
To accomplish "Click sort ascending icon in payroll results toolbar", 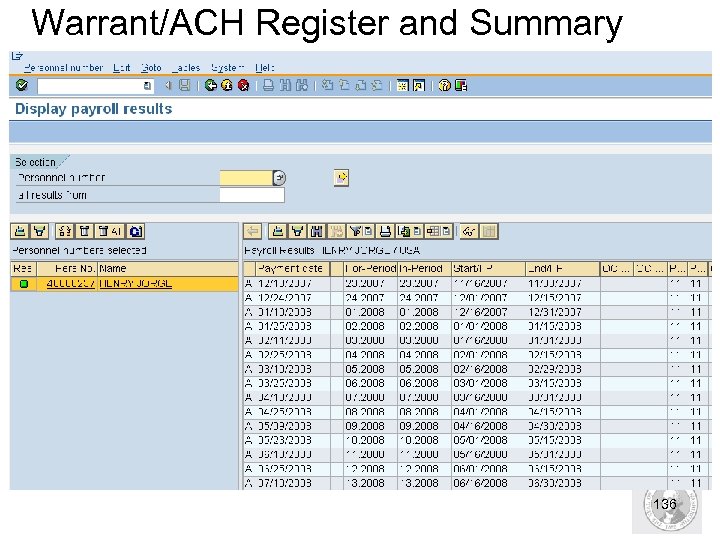I will (x=278, y=231).
